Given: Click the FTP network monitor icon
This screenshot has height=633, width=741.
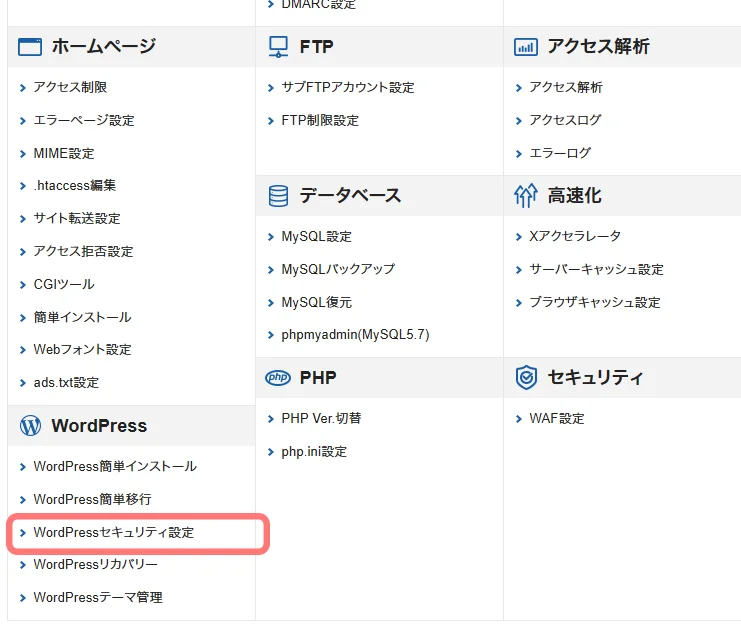Looking at the screenshot, I should [278, 47].
